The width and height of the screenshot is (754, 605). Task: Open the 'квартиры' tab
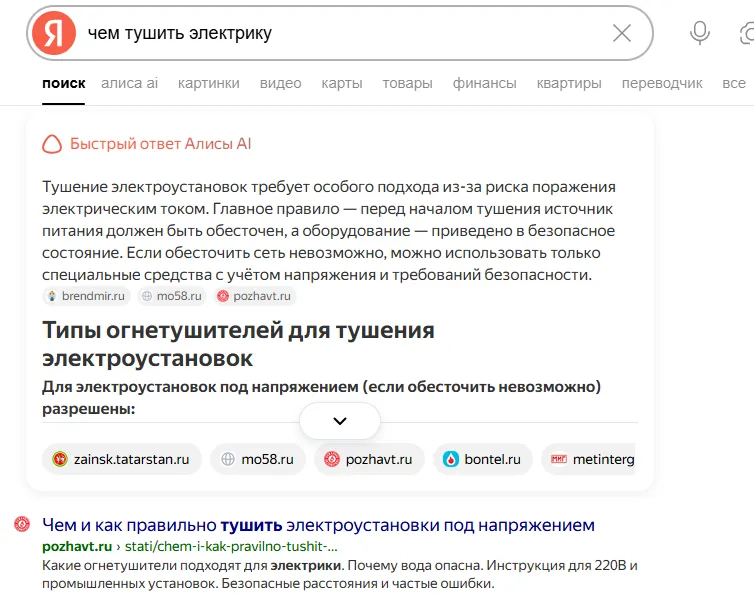click(x=569, y=83)
